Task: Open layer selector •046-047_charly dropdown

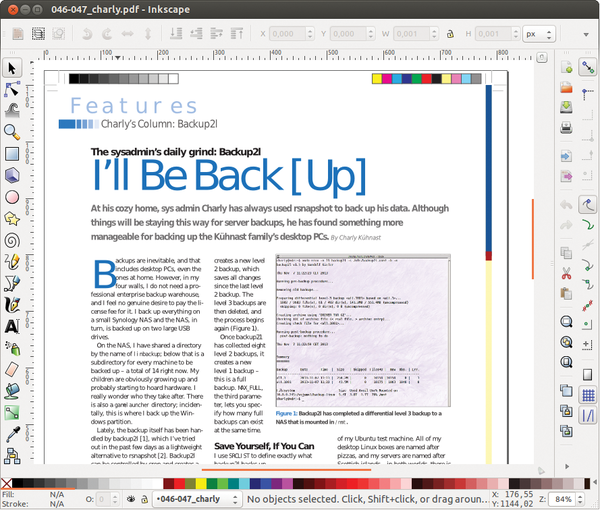Action: 197,499
